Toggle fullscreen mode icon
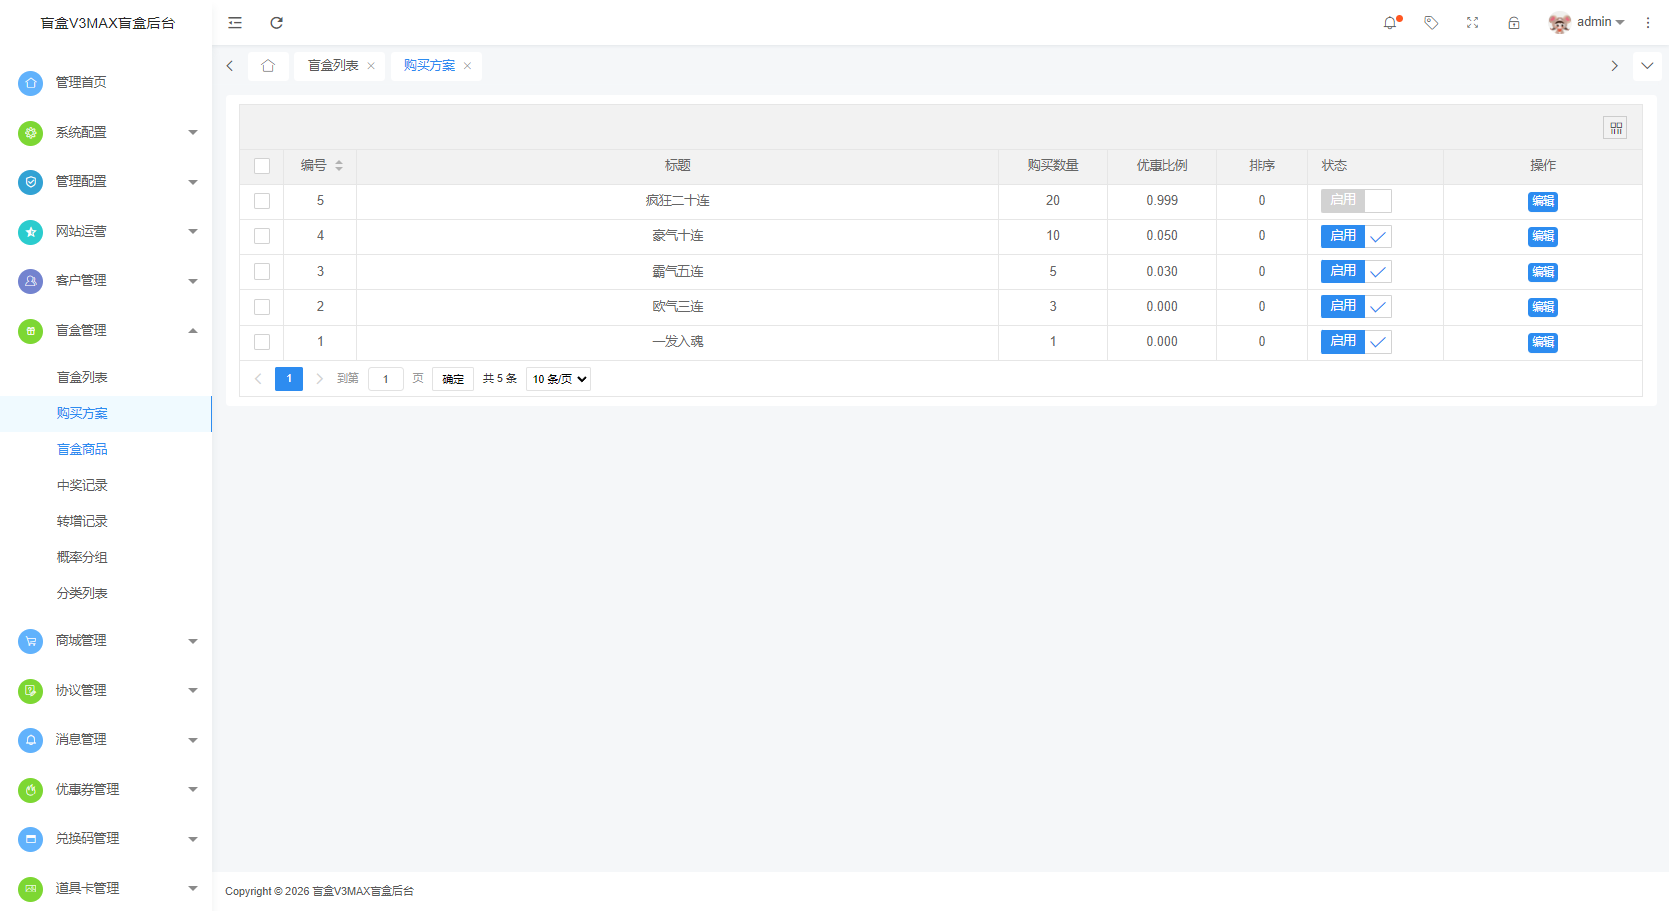Viewport: 1669px width, 911px height. (x=1472, y=23)
